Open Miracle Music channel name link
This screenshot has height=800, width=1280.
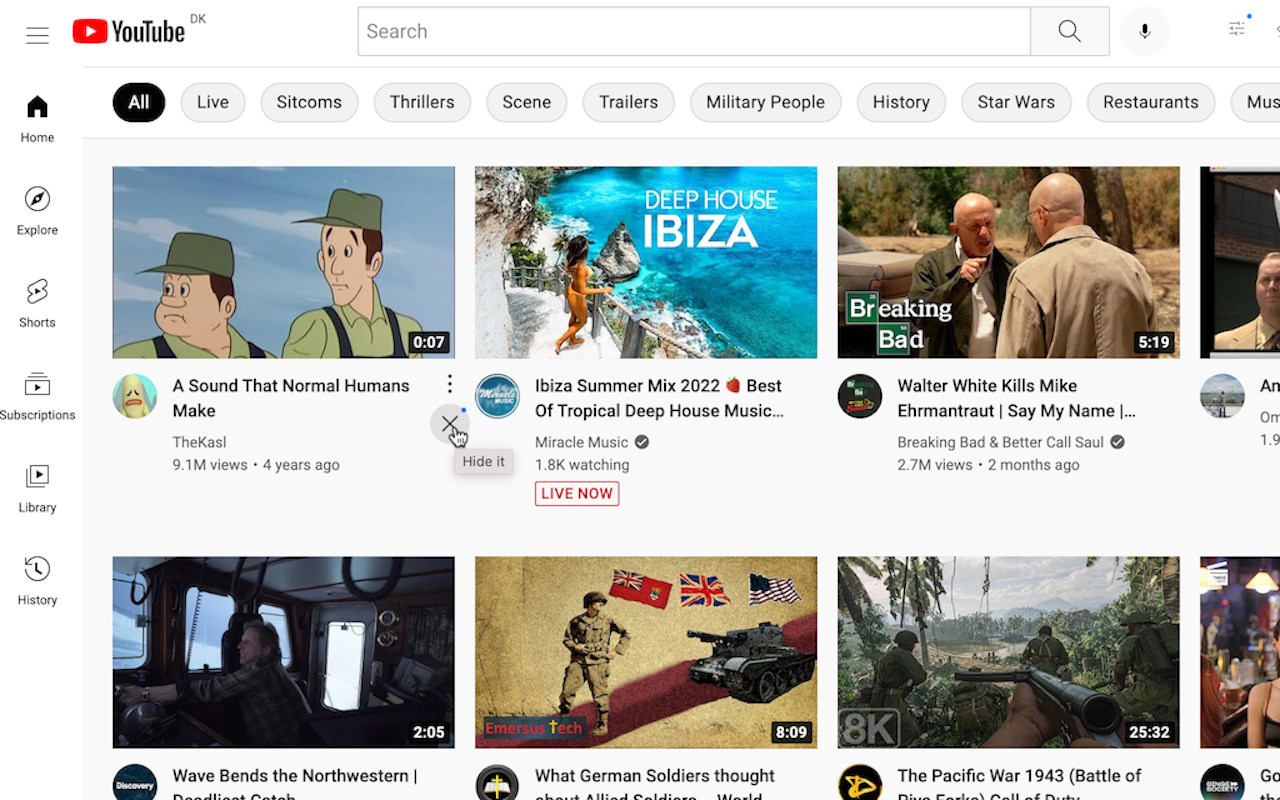[x=582, y=442]
